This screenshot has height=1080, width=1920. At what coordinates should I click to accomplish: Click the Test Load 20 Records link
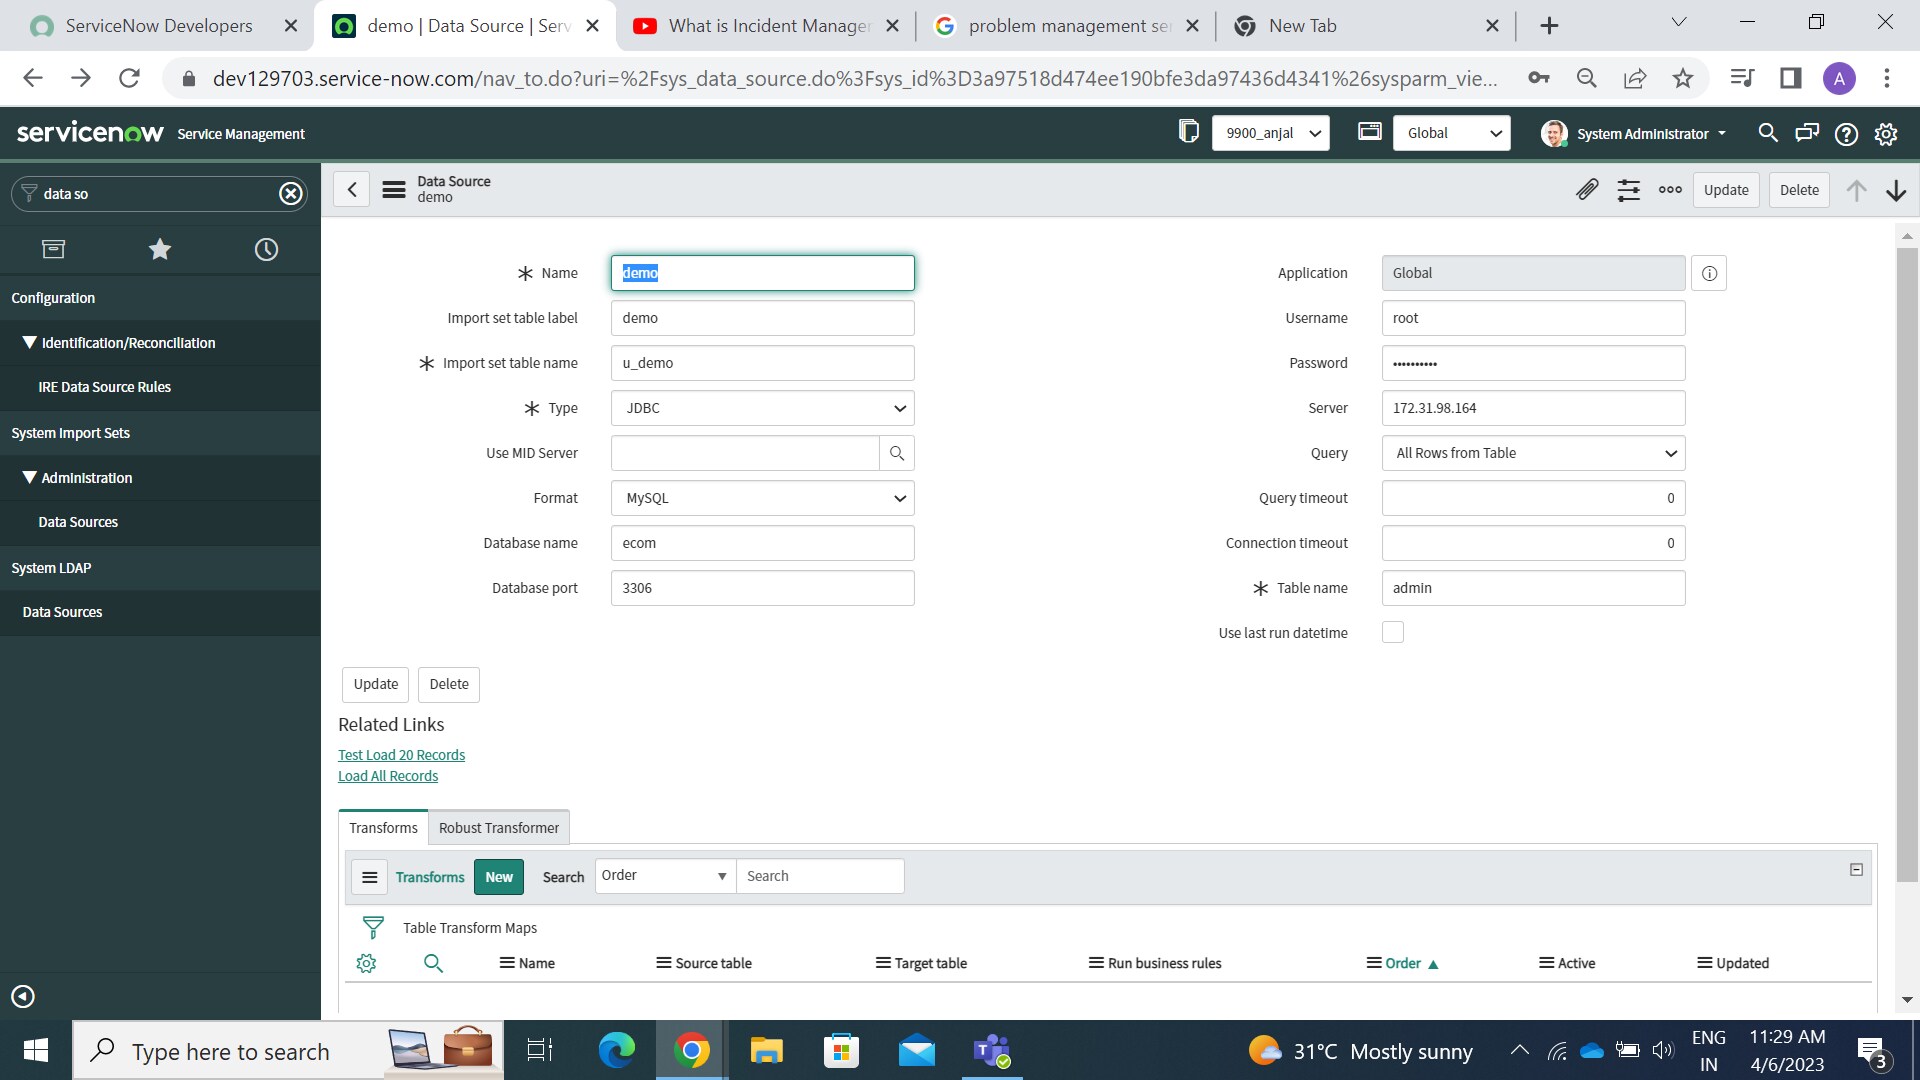pos(401,755)
